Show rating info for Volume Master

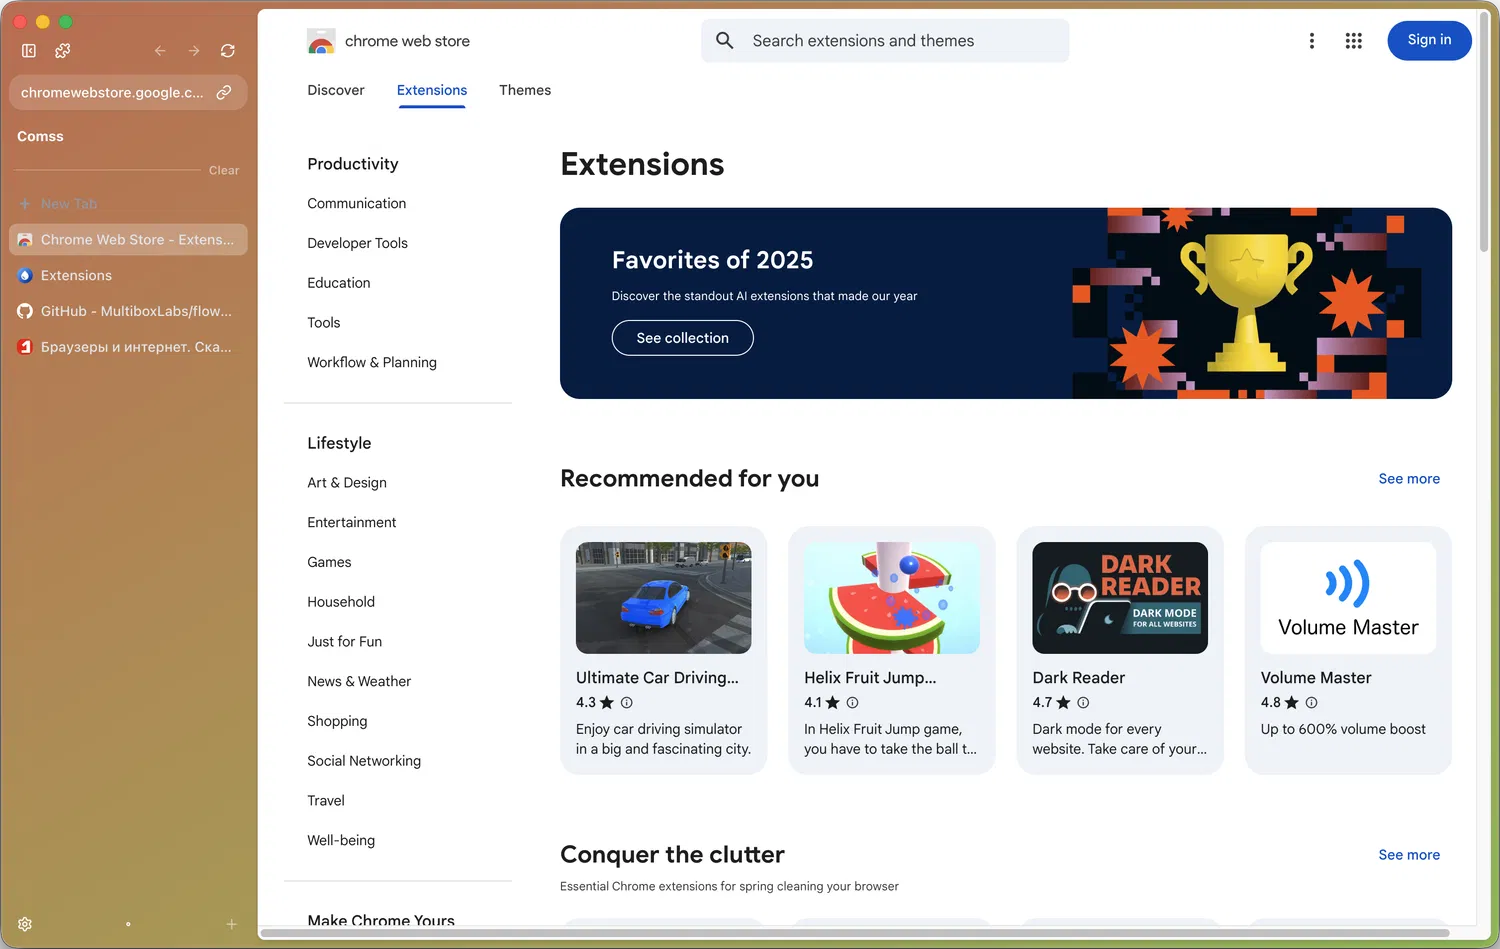(x=1311, y=703)
